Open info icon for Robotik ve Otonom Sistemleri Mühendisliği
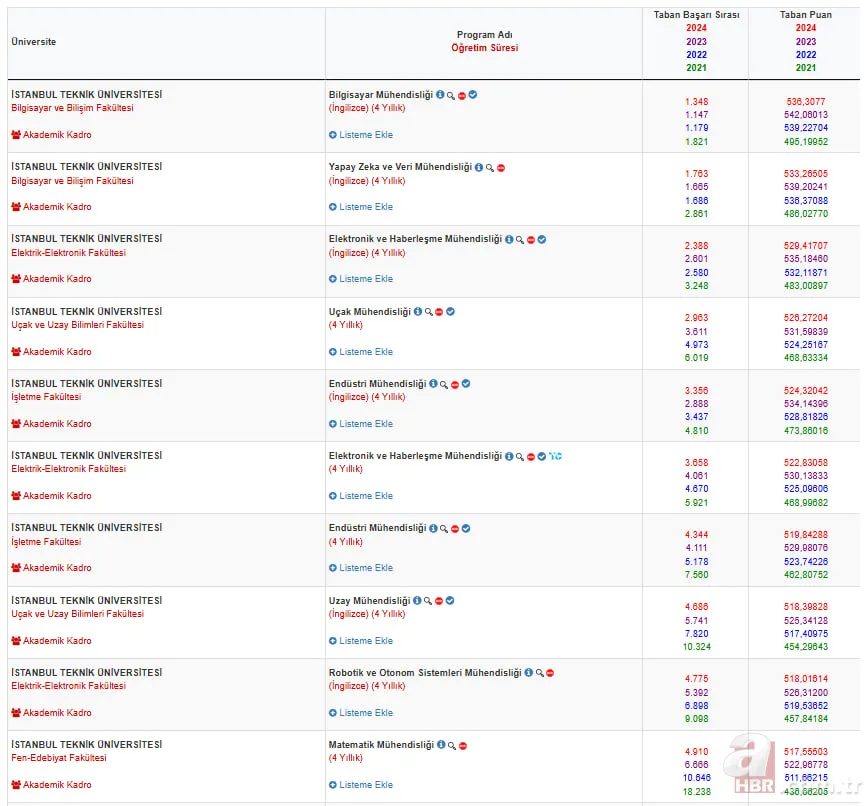The height and width of the screenshot is (806, 867). tap(528, 673)
